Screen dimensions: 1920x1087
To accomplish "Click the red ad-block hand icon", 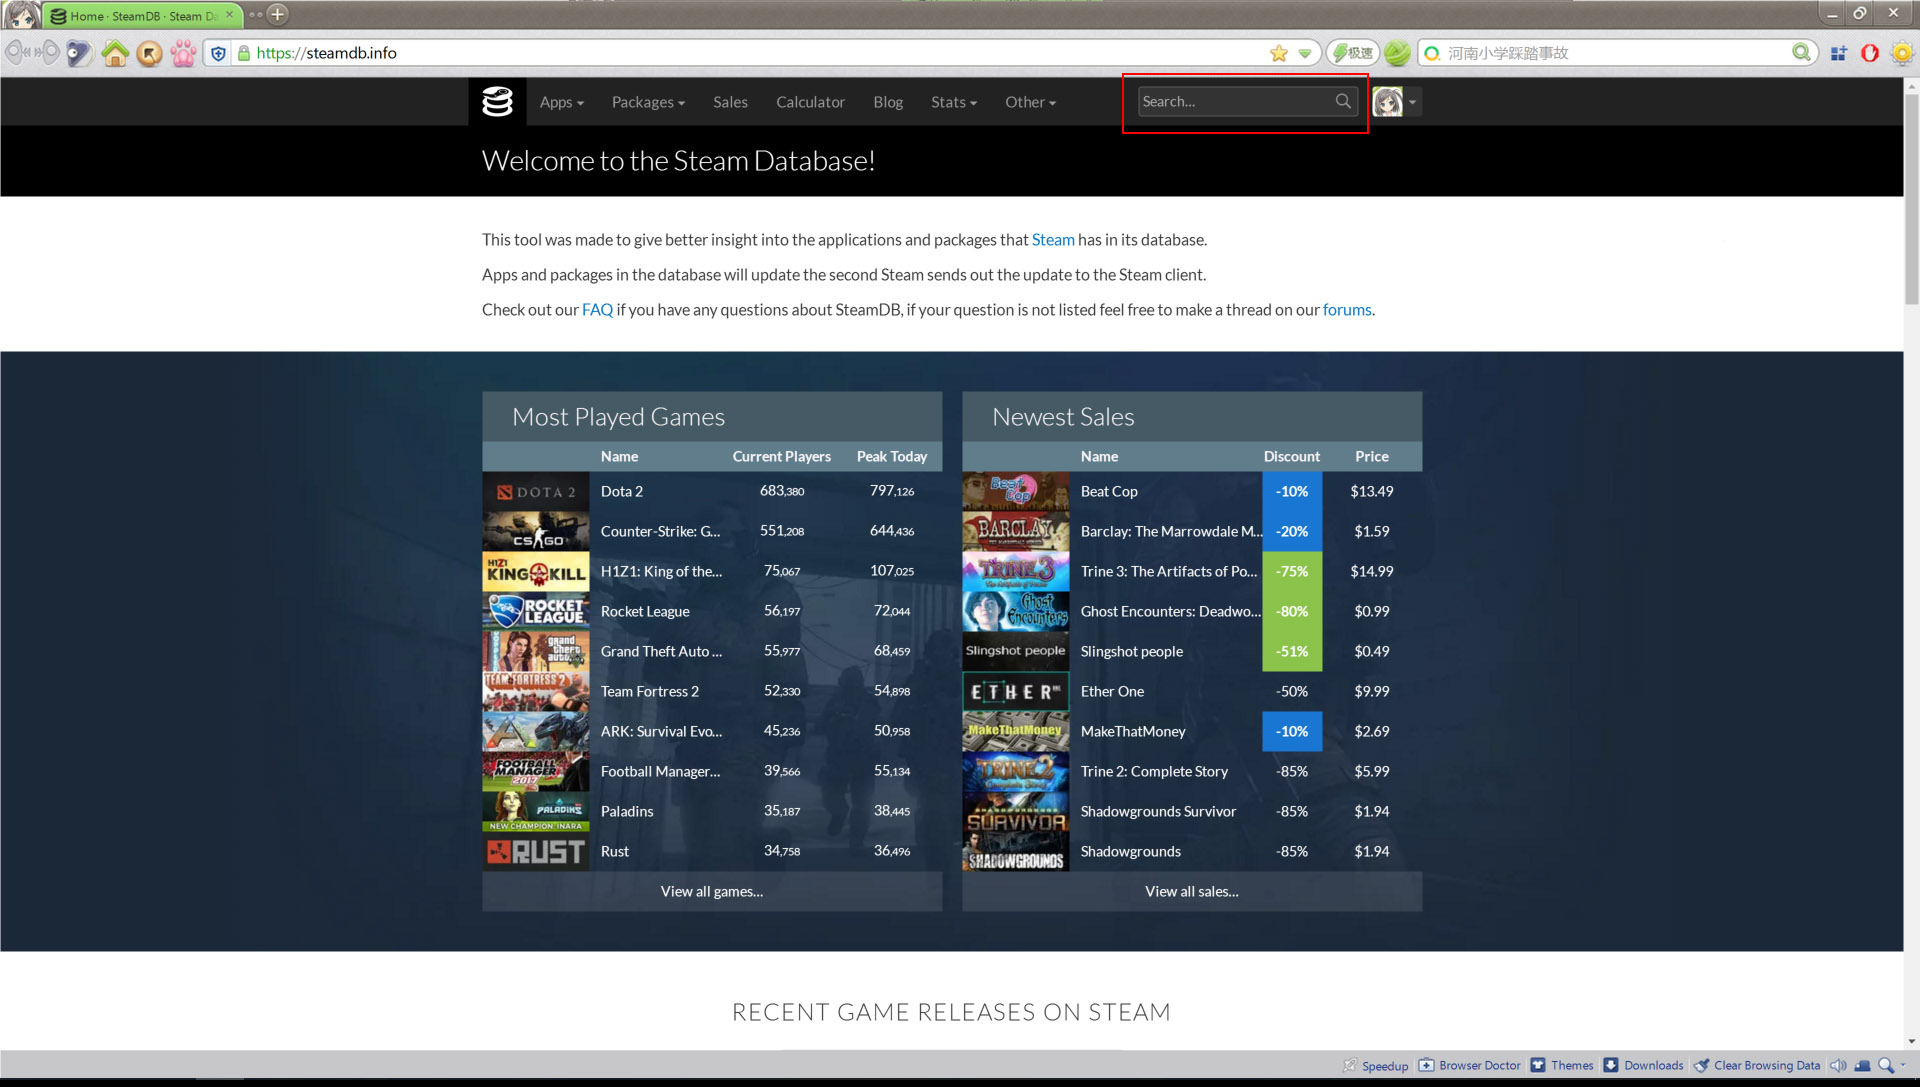I will coord(1870,53).
